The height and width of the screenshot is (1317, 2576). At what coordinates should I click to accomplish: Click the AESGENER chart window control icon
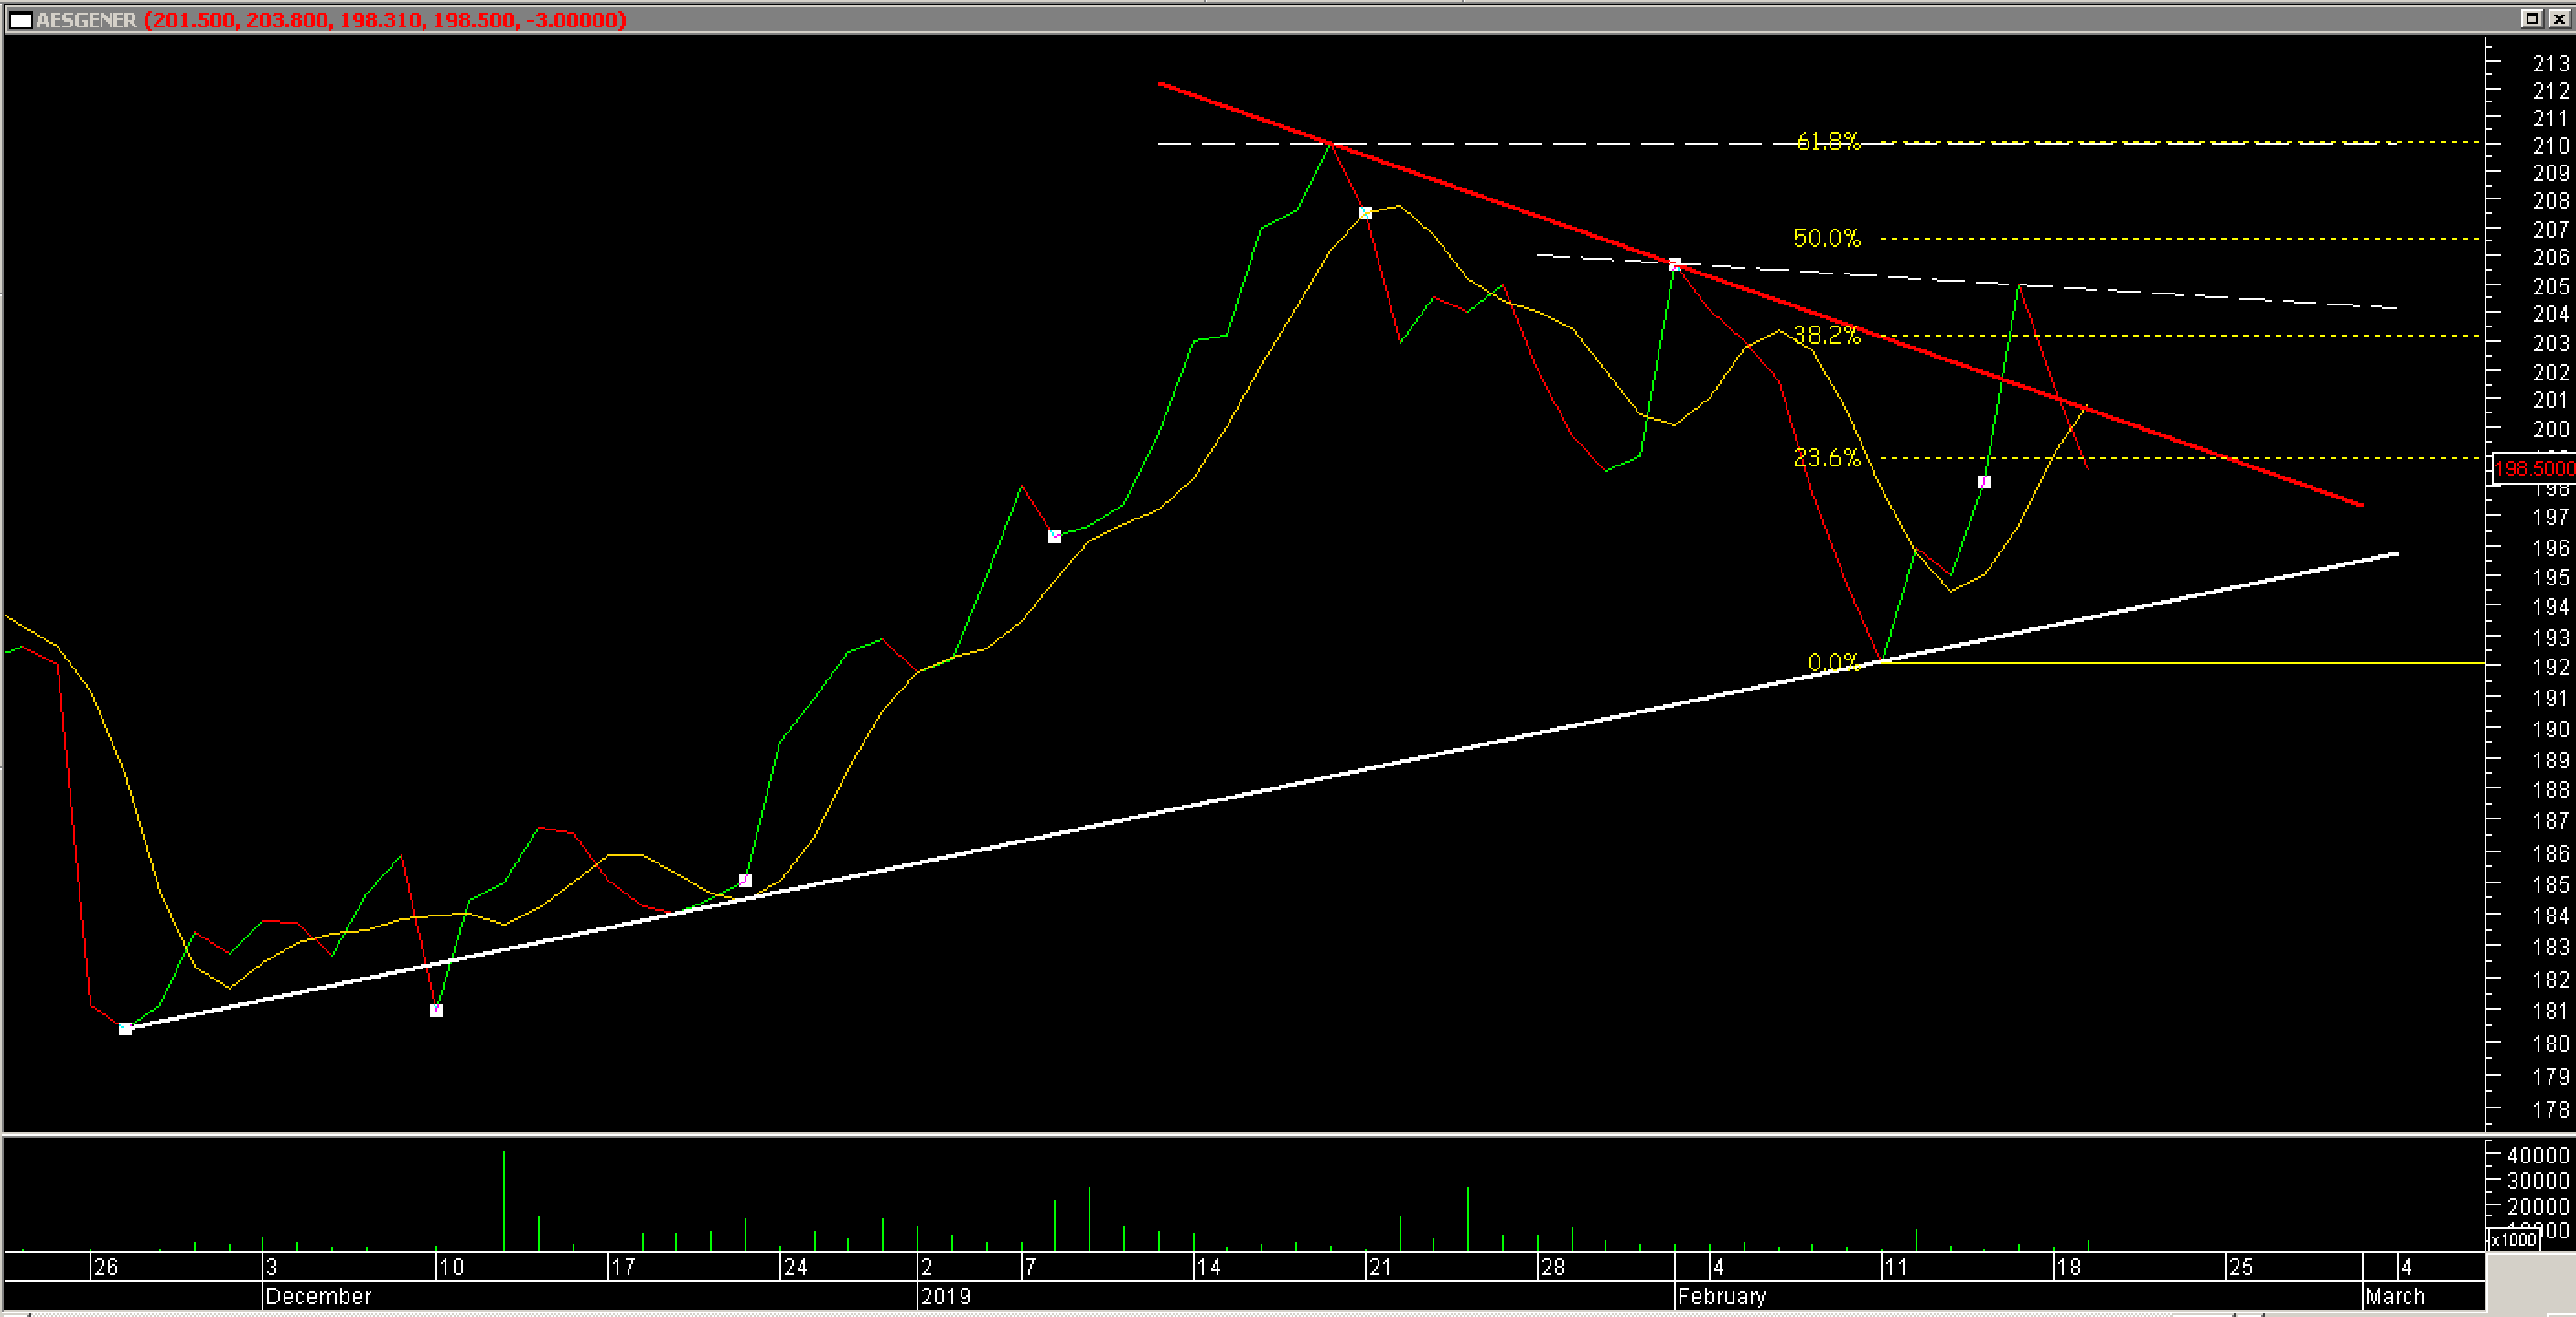(x=20, y=20)
